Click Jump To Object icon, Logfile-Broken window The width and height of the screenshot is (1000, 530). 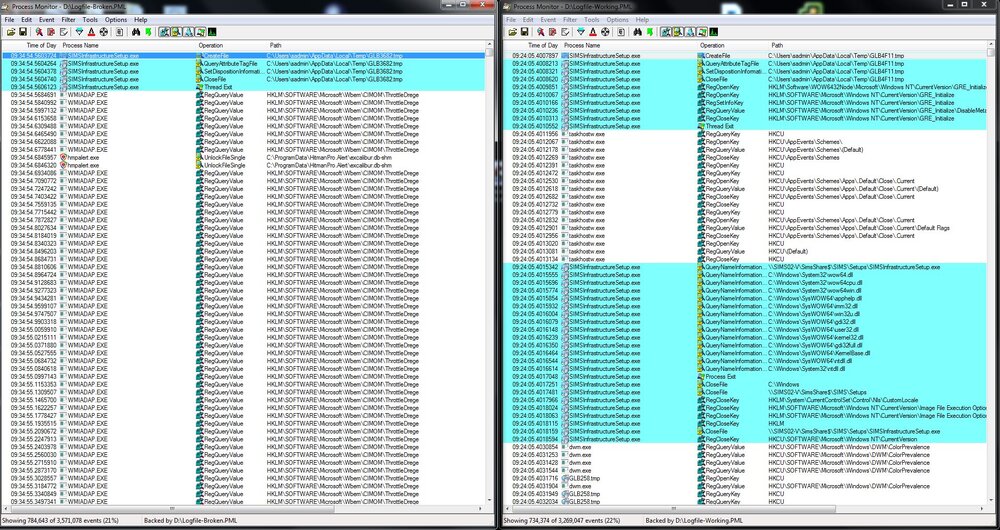(148, 32)
